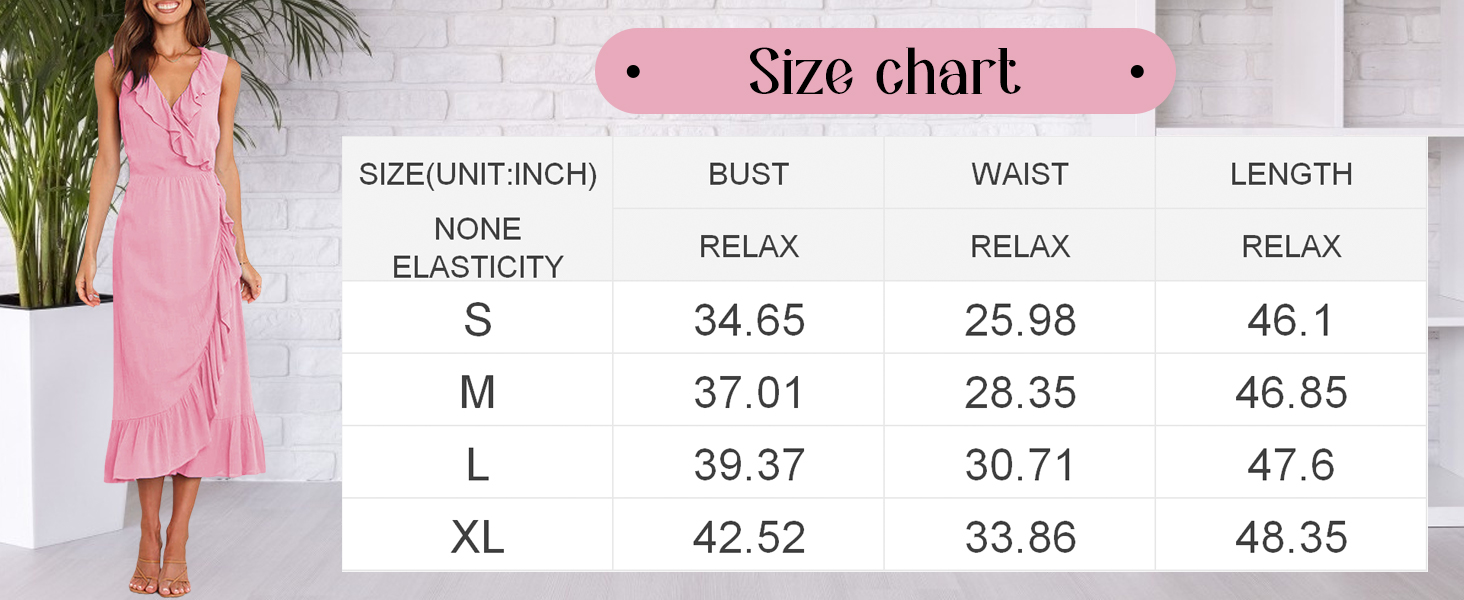
Task: Click length value 46.1
Action: (1291, 320)
